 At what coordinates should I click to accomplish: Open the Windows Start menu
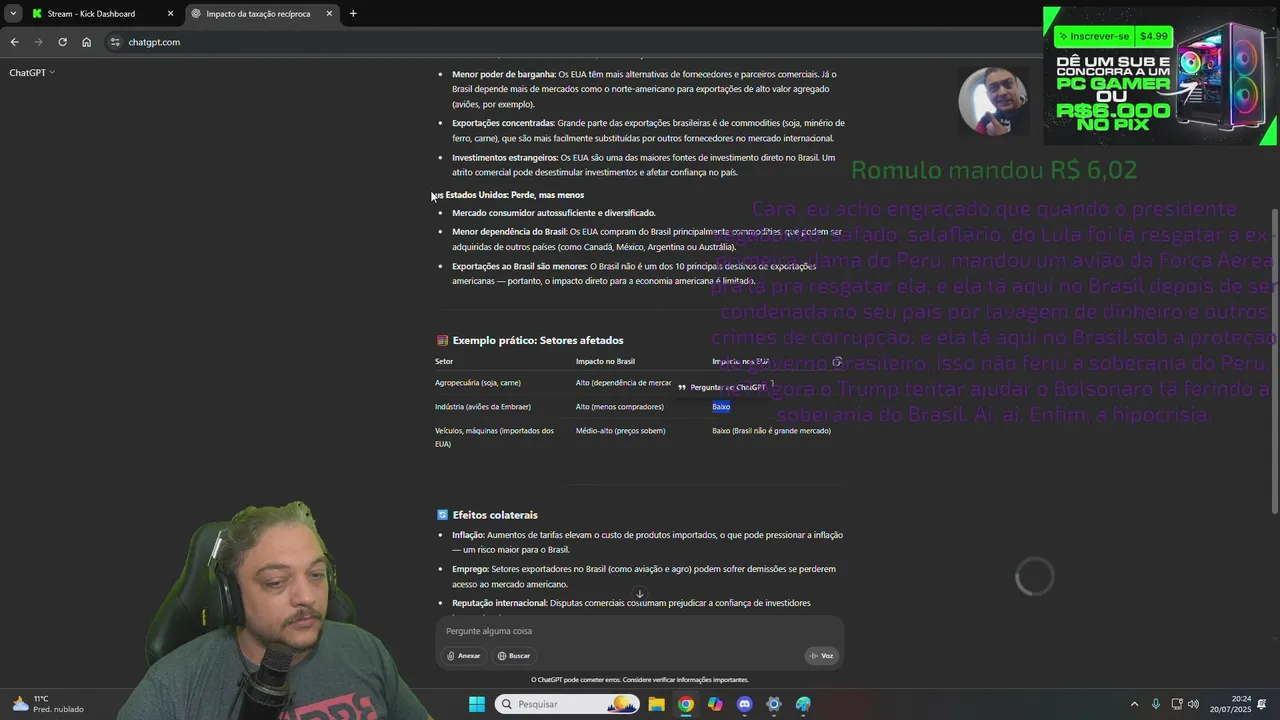click(x=477, y=704)
